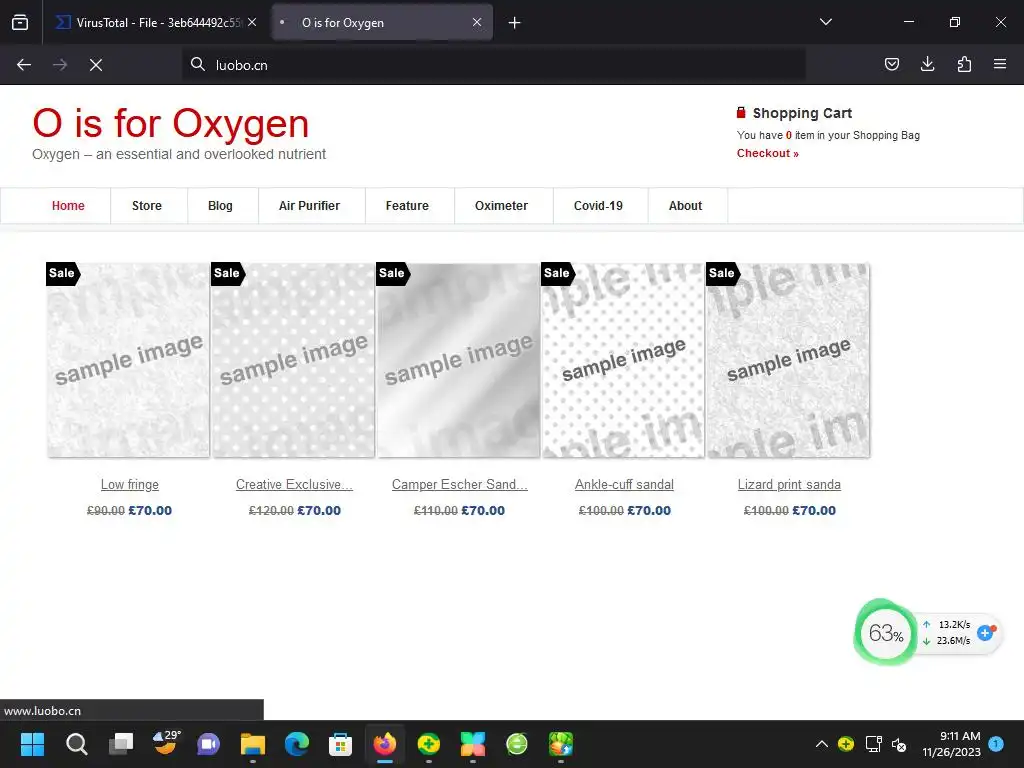The image size is (1024, 768).
Task: Open the clock showing 9:11 AM
Action: tap(952, 744)
